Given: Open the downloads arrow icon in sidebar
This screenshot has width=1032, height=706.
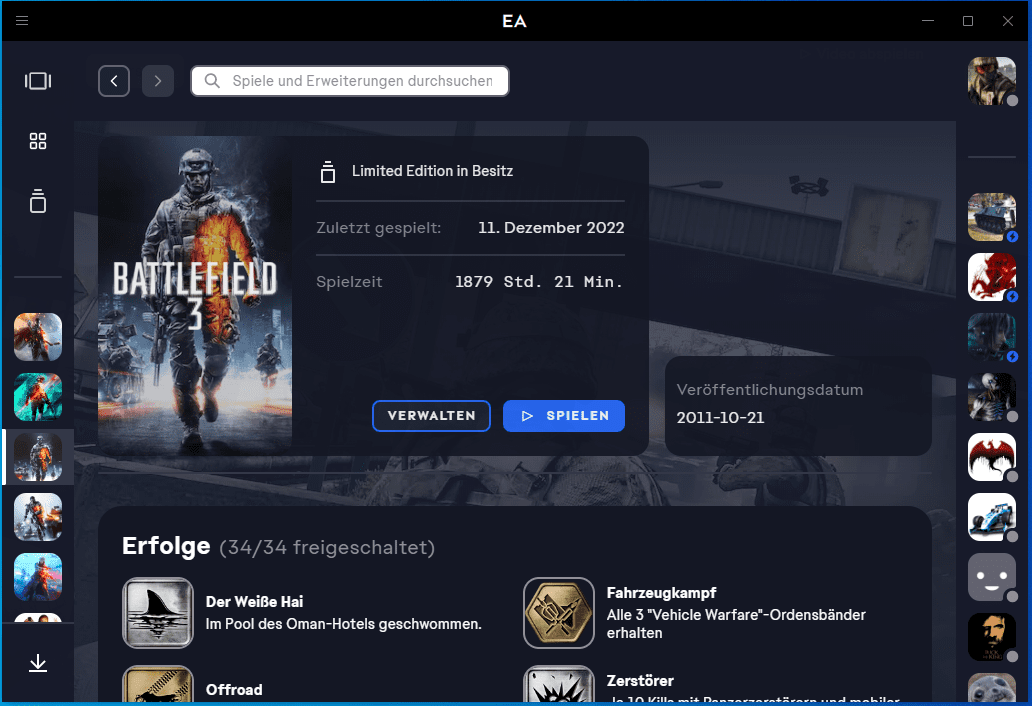Looking at the screenshot, I should [x=38, y=663].
